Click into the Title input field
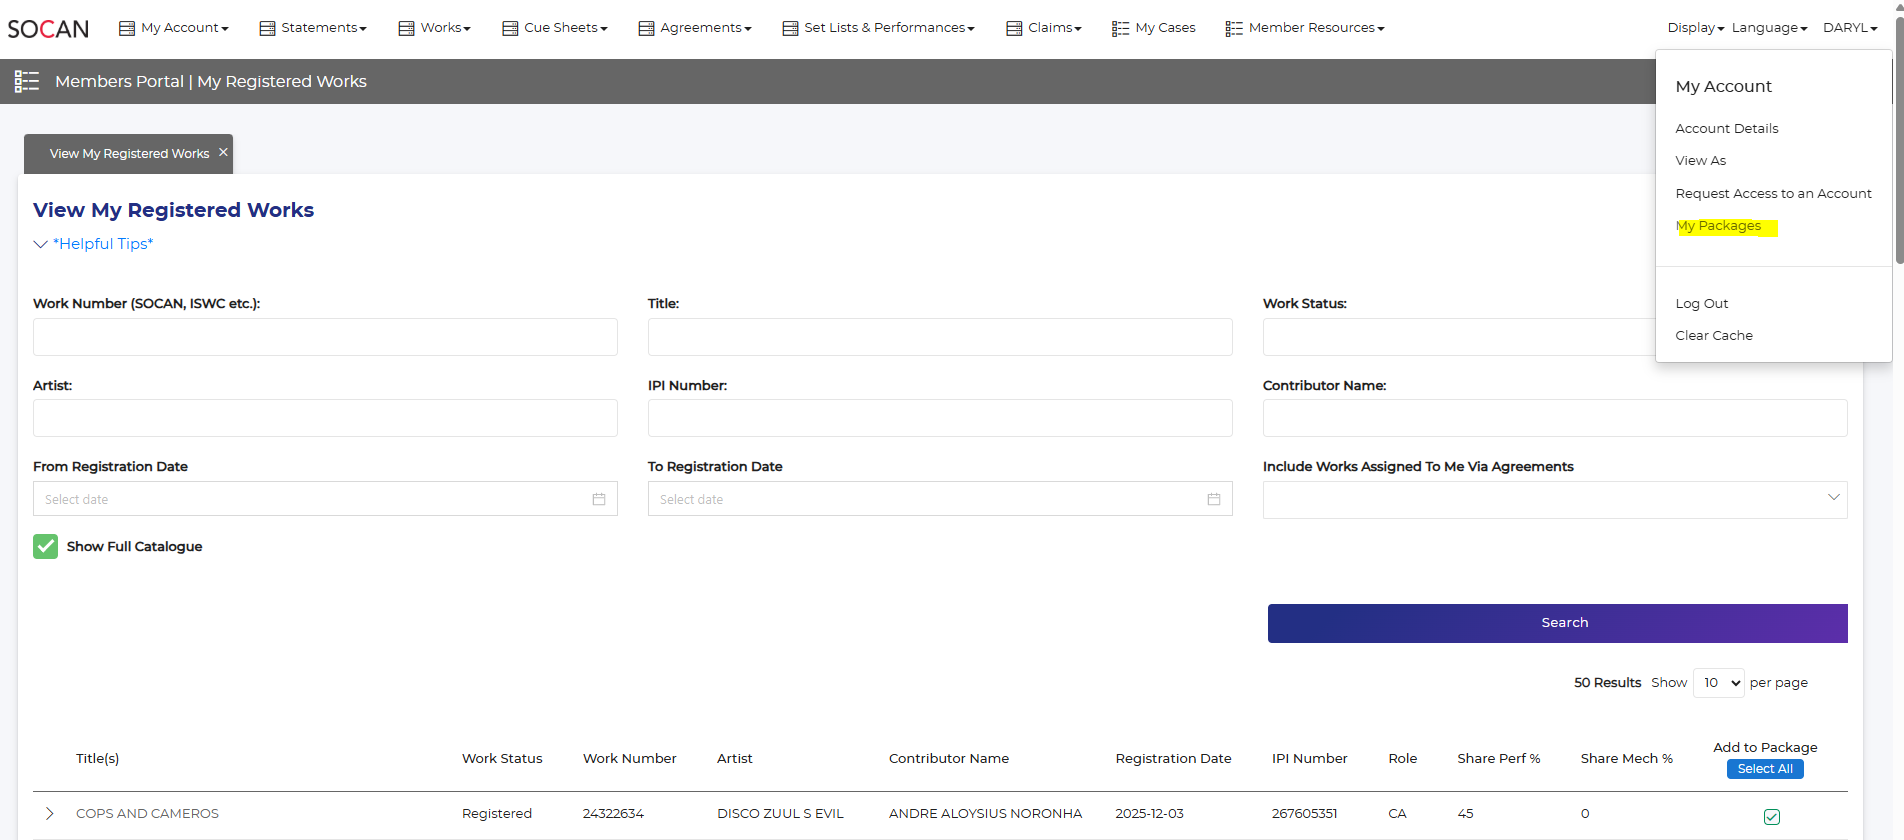 click(939, 337)
